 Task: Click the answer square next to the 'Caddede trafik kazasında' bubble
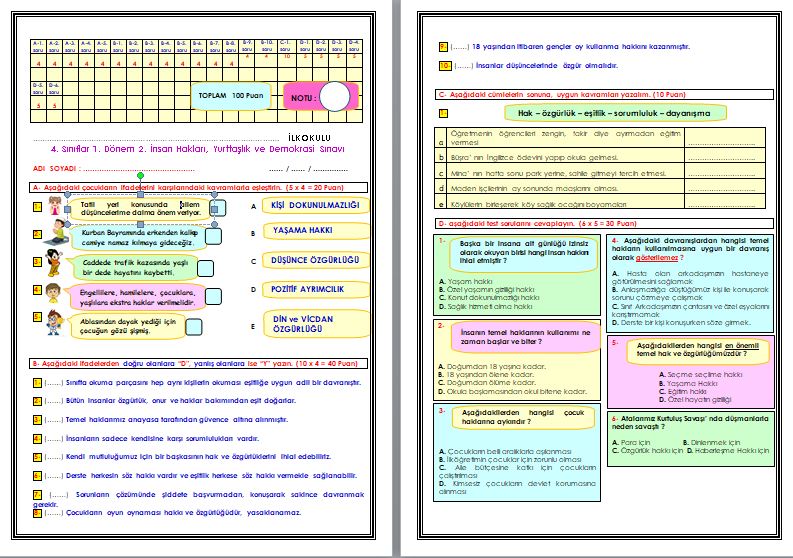(x=205, y=269)
